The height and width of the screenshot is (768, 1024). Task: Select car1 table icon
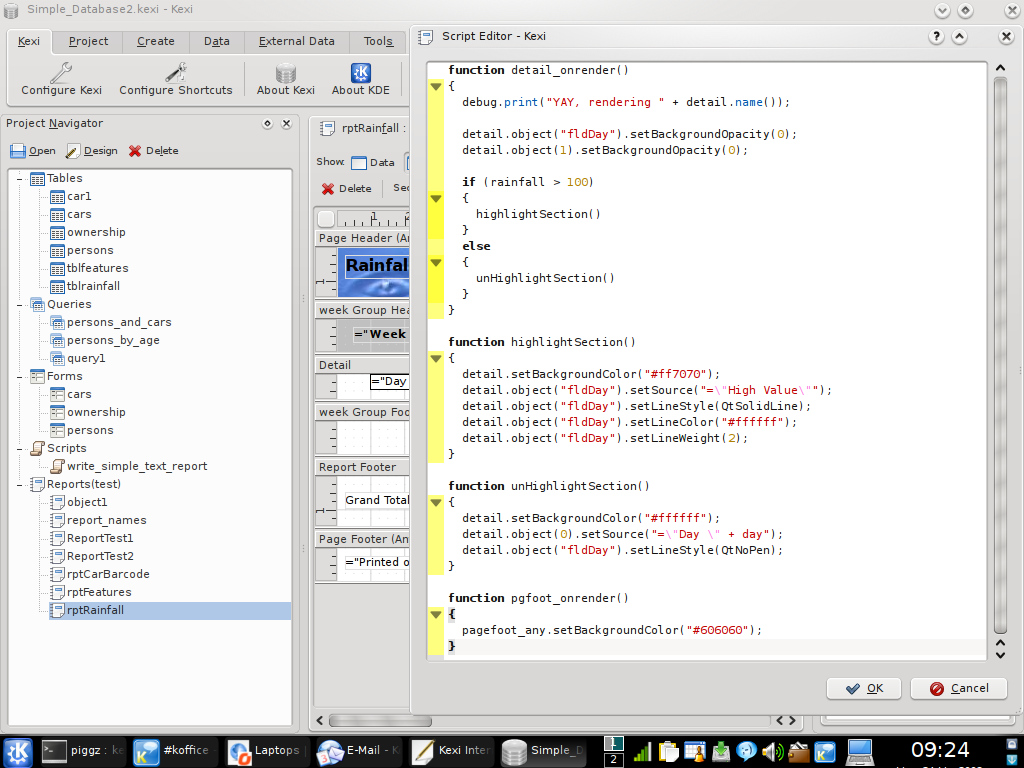(x=57, y=197)
